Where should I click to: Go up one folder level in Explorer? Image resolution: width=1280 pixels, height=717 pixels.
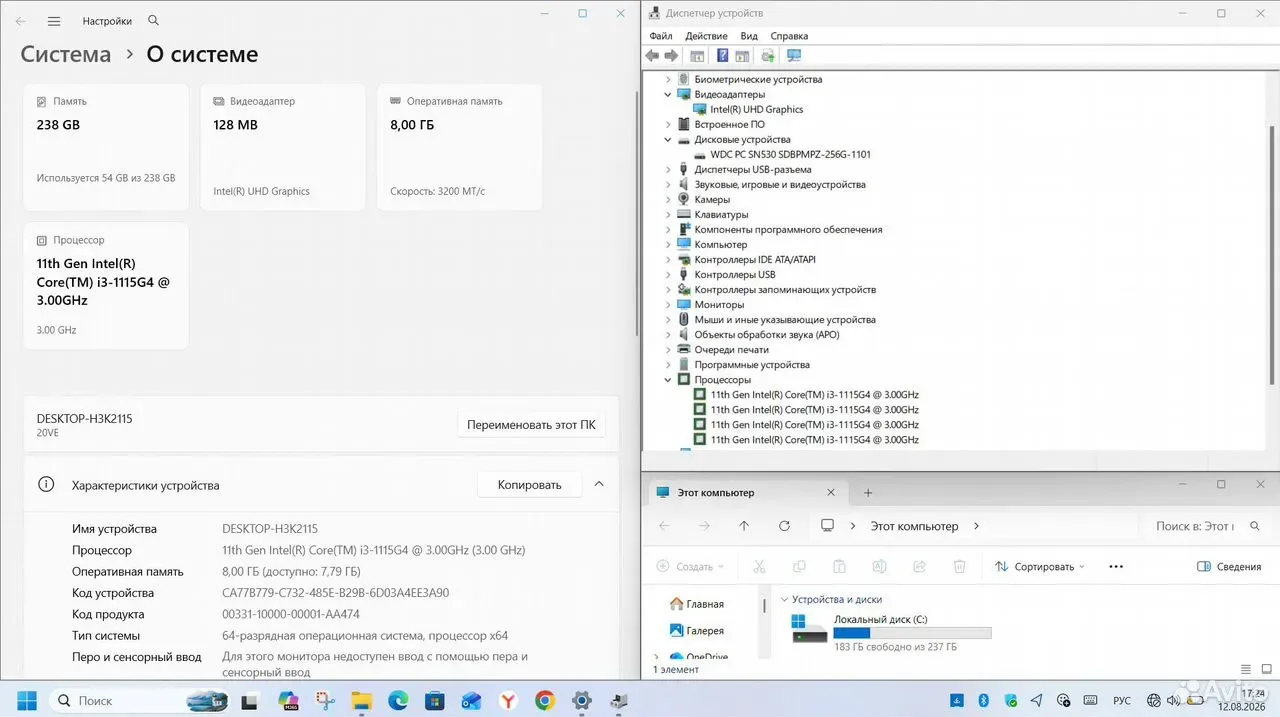[x=744, y=526]
